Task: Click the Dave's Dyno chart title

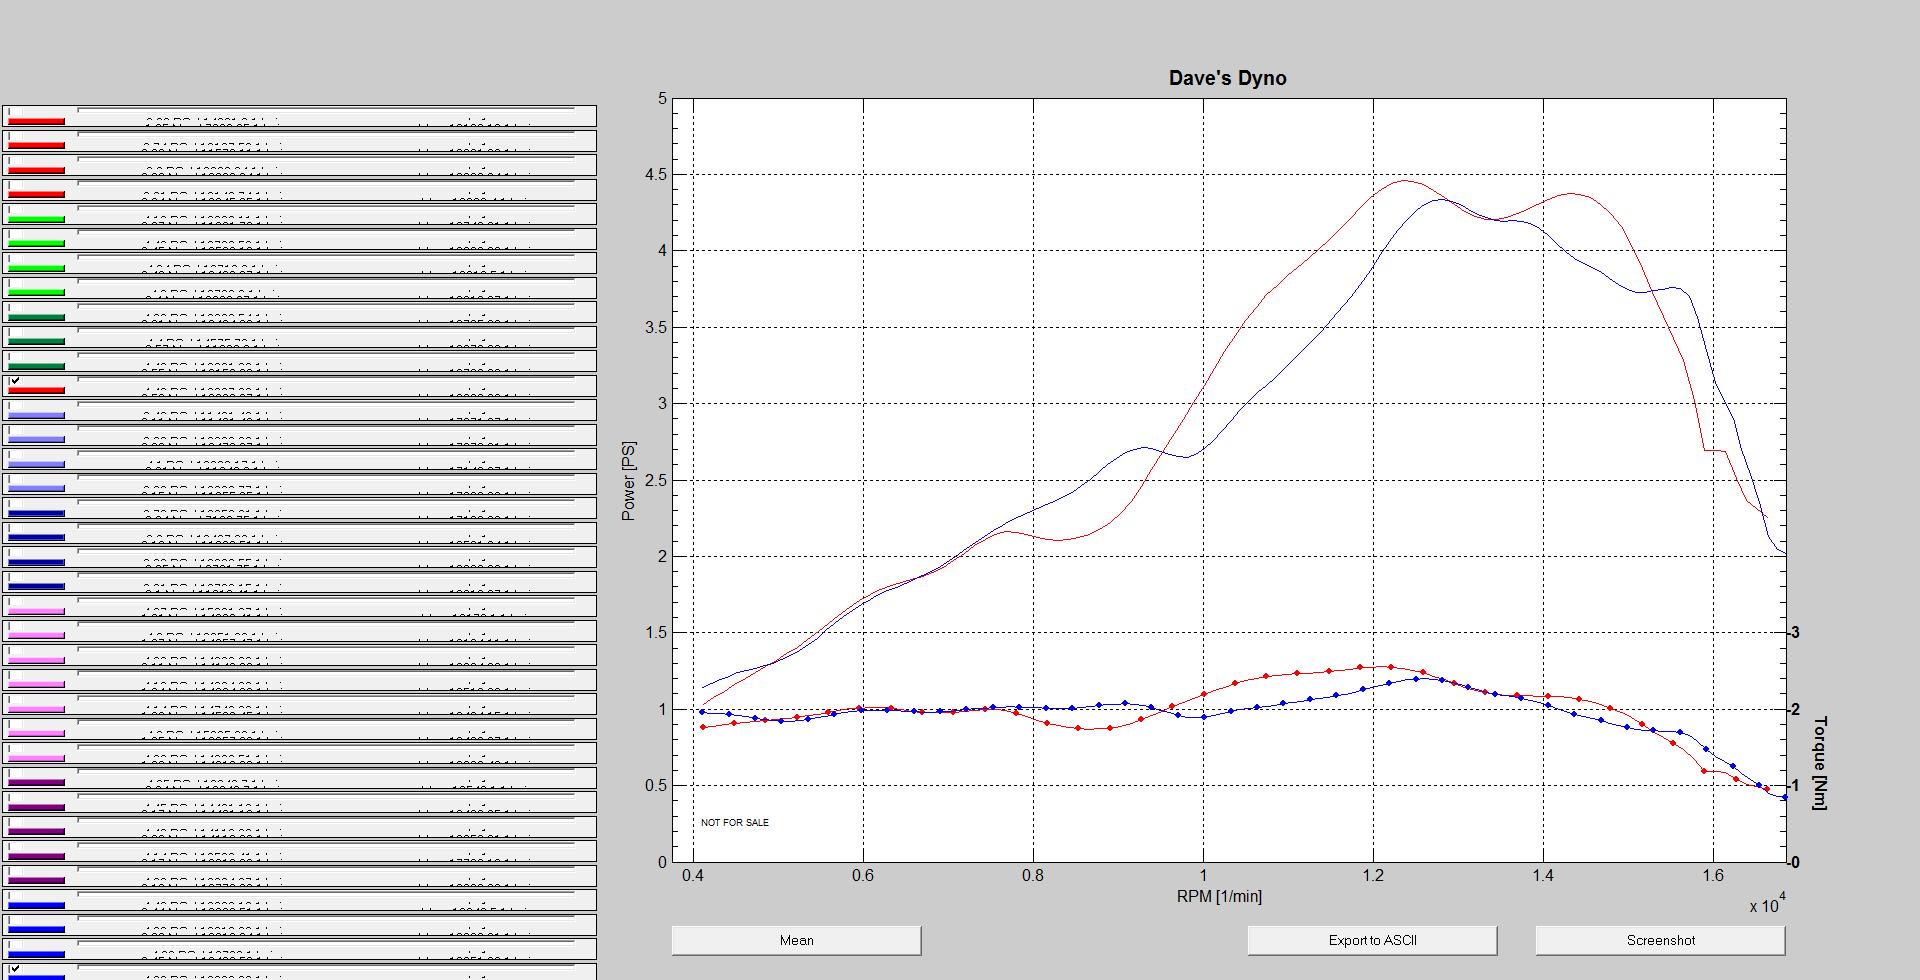Action: 1227,78
